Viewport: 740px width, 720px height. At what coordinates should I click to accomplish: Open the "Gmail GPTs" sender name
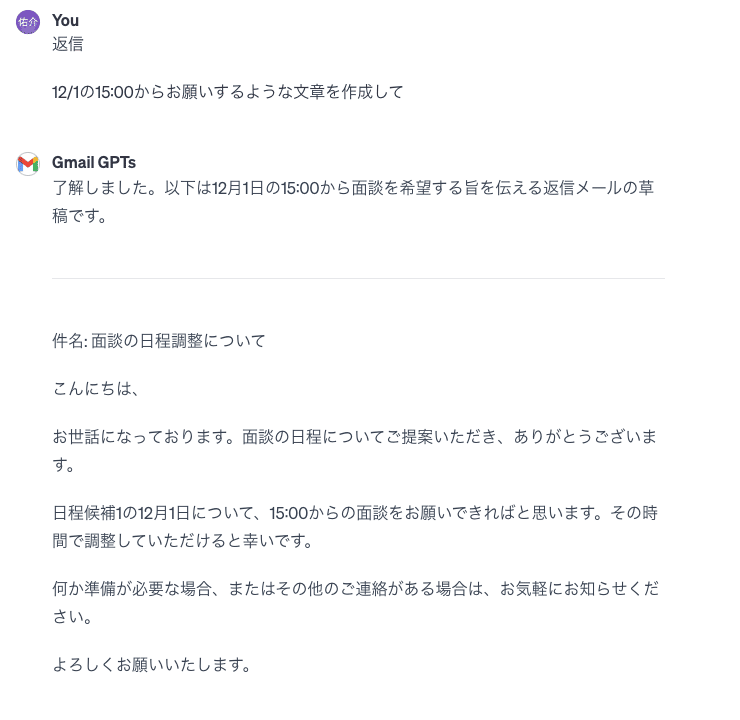[94, 162]
